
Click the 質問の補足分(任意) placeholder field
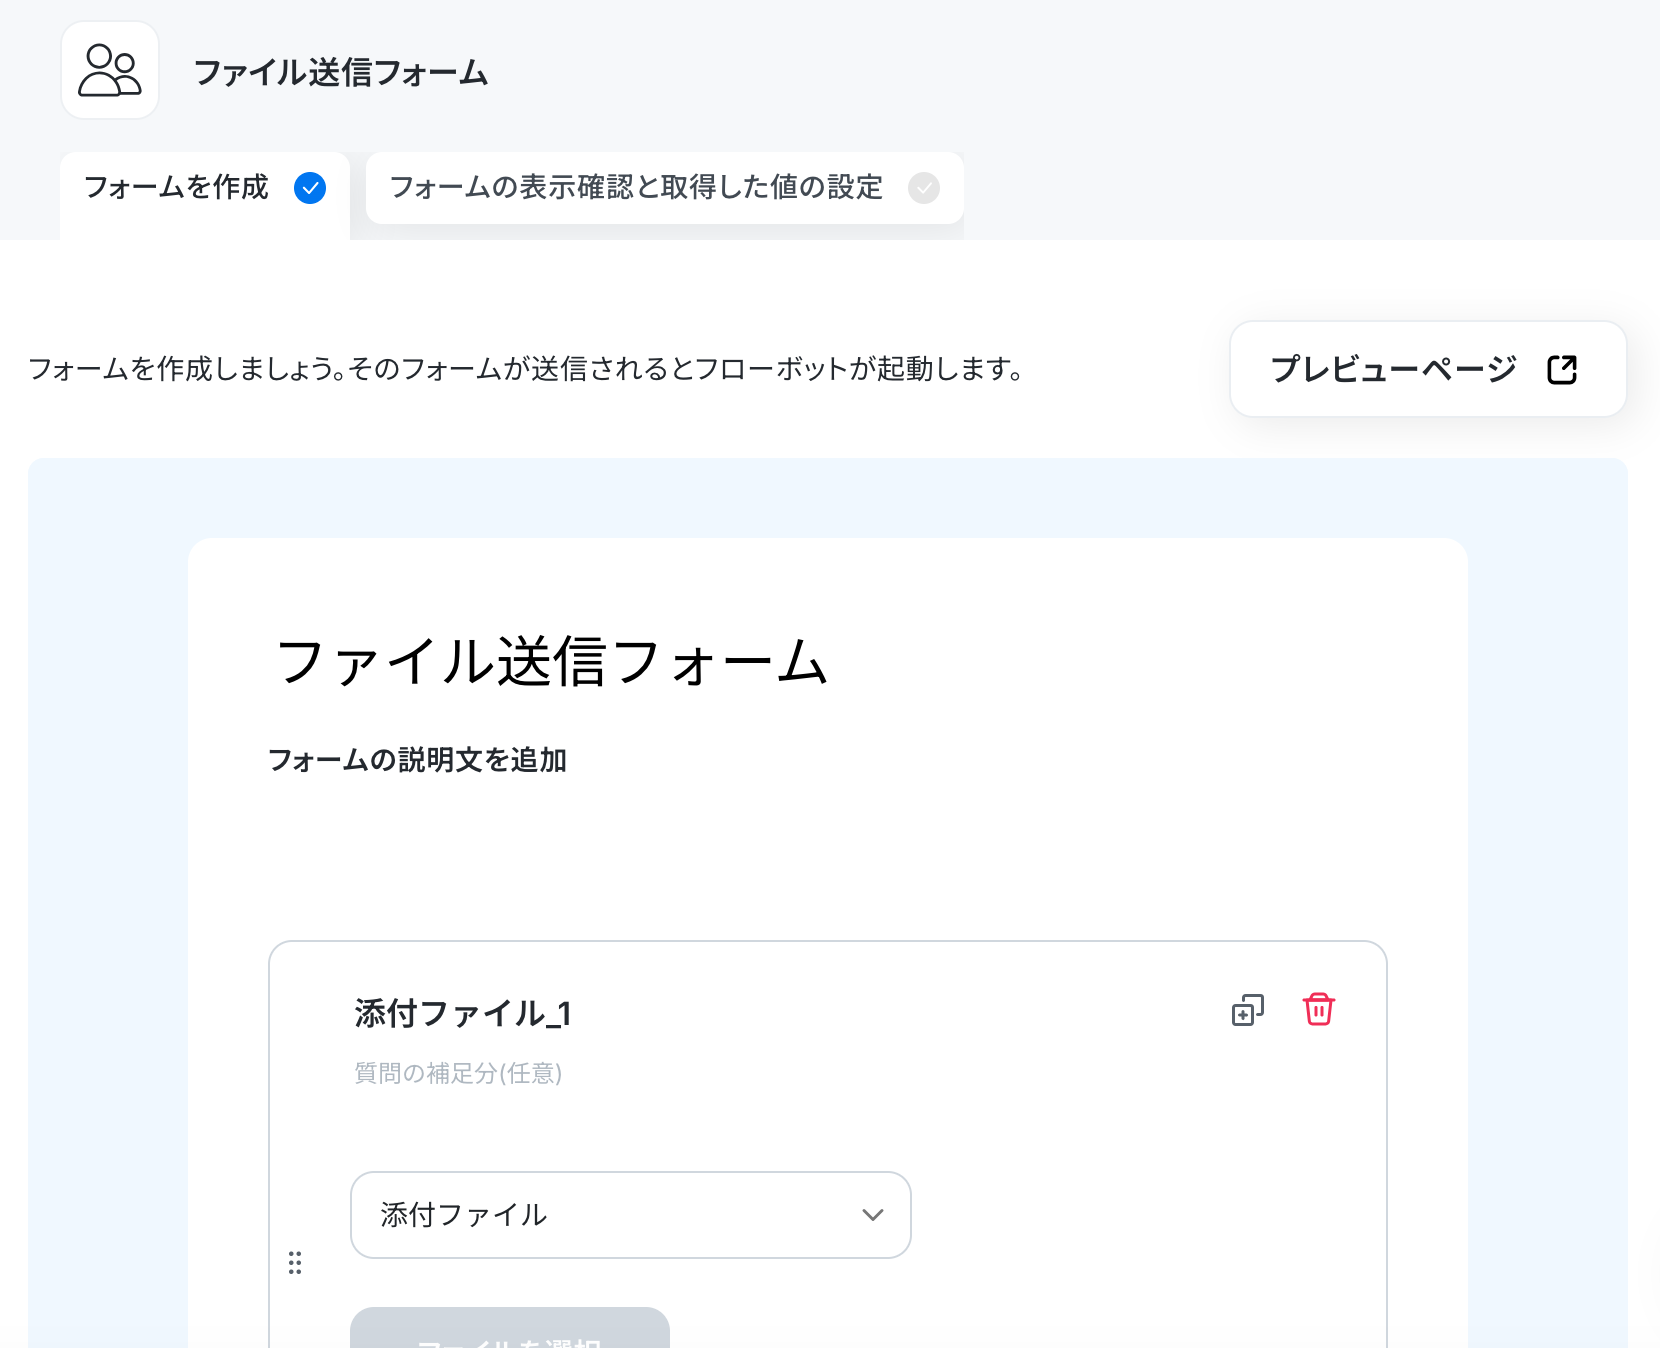(458, 1074)
